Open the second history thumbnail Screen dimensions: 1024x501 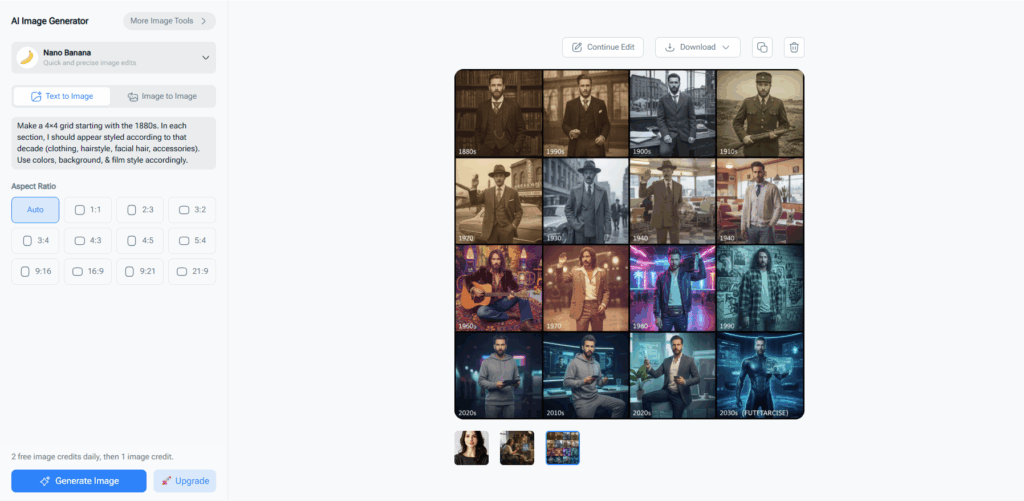[x=517, y=448]
